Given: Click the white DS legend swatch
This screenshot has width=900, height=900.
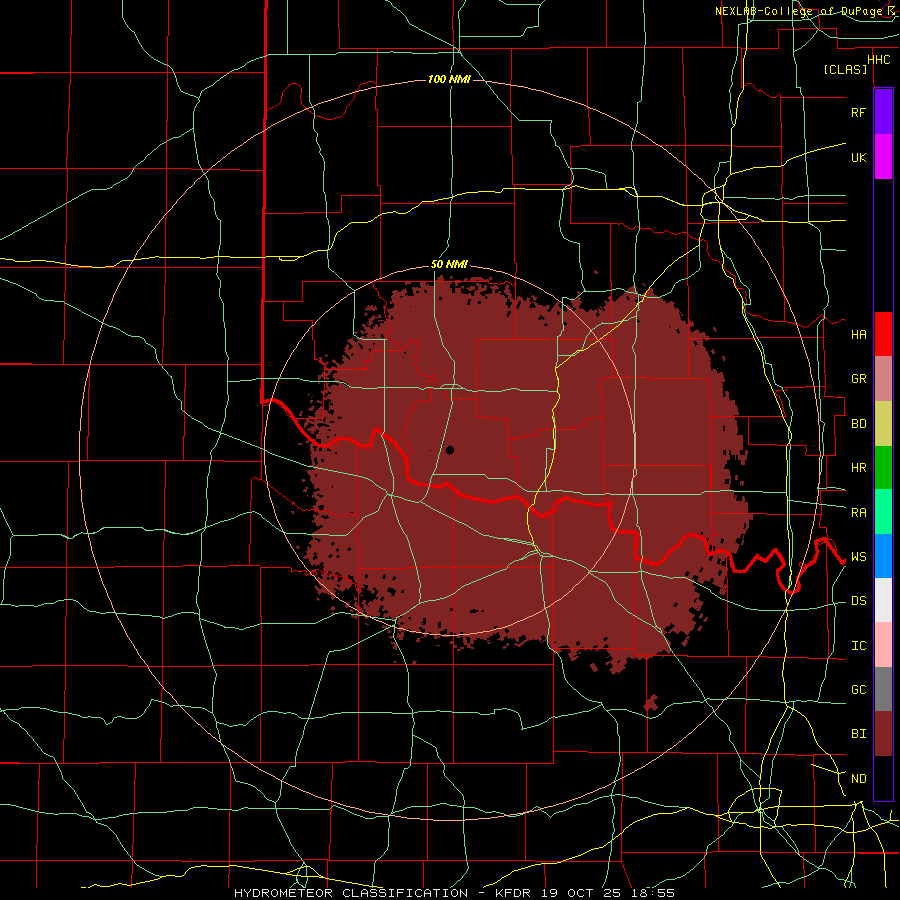Looking at the screenshot, I should [883, 600].
